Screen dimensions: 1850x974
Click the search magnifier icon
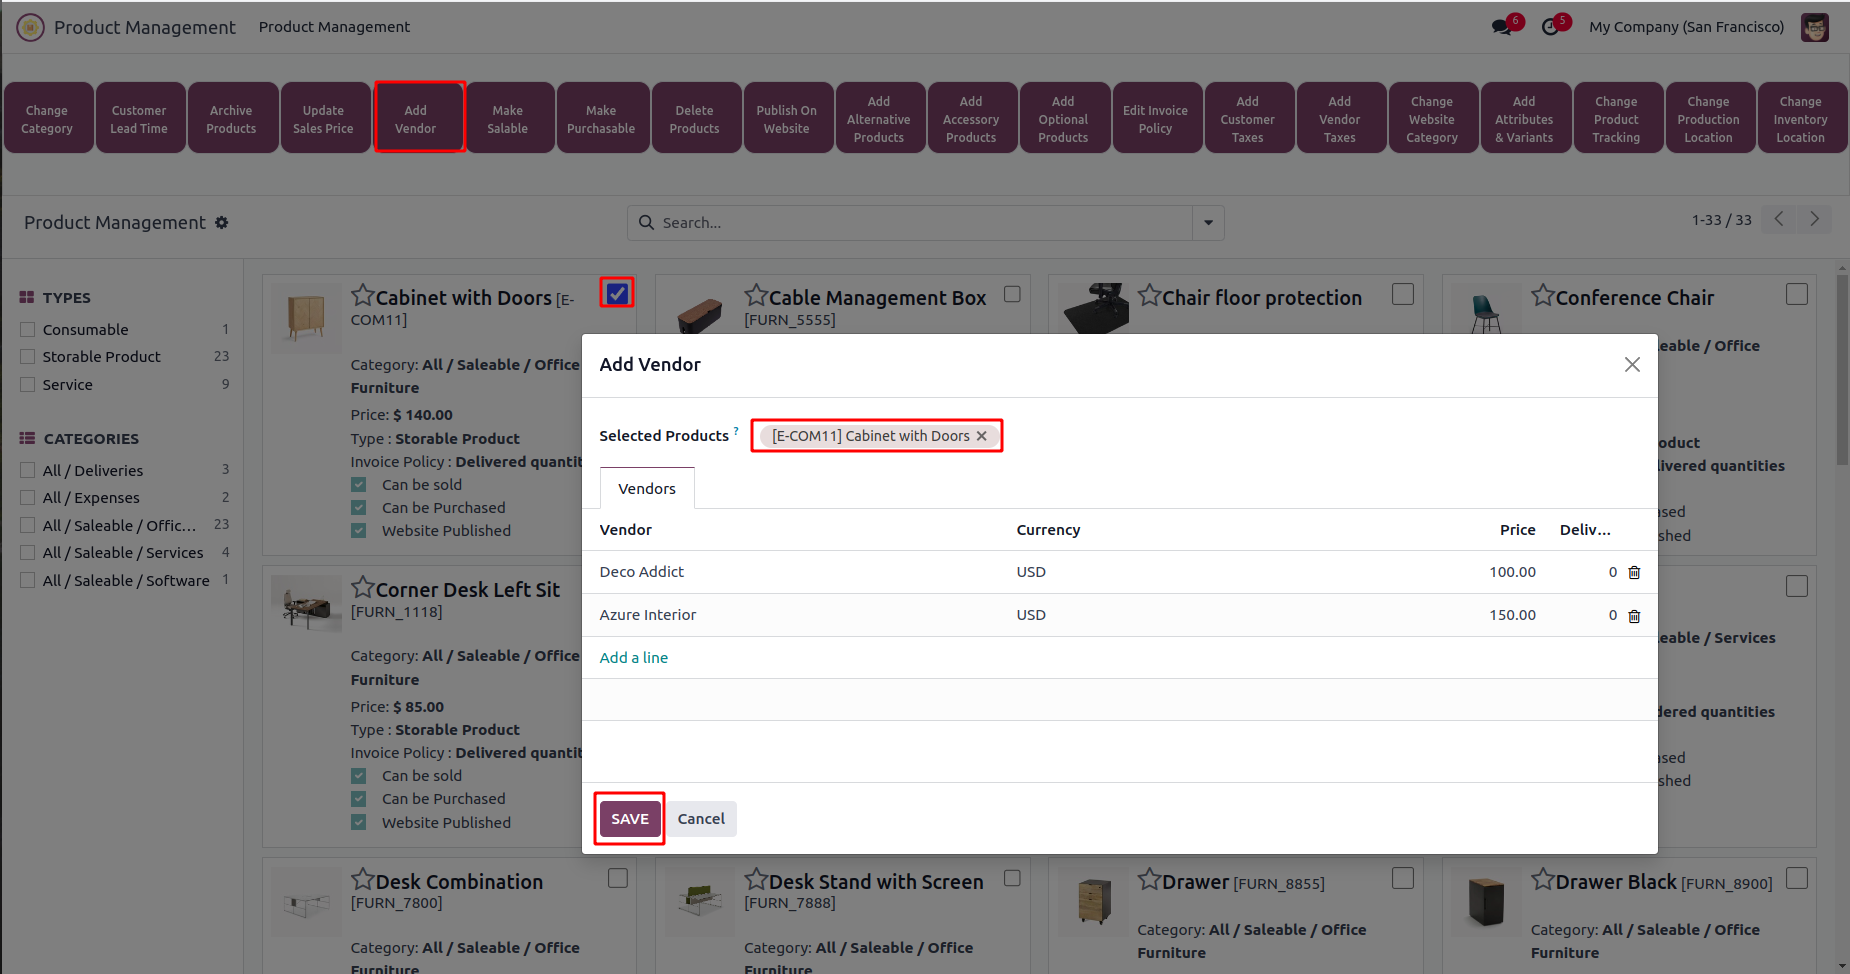click(646, 222)
